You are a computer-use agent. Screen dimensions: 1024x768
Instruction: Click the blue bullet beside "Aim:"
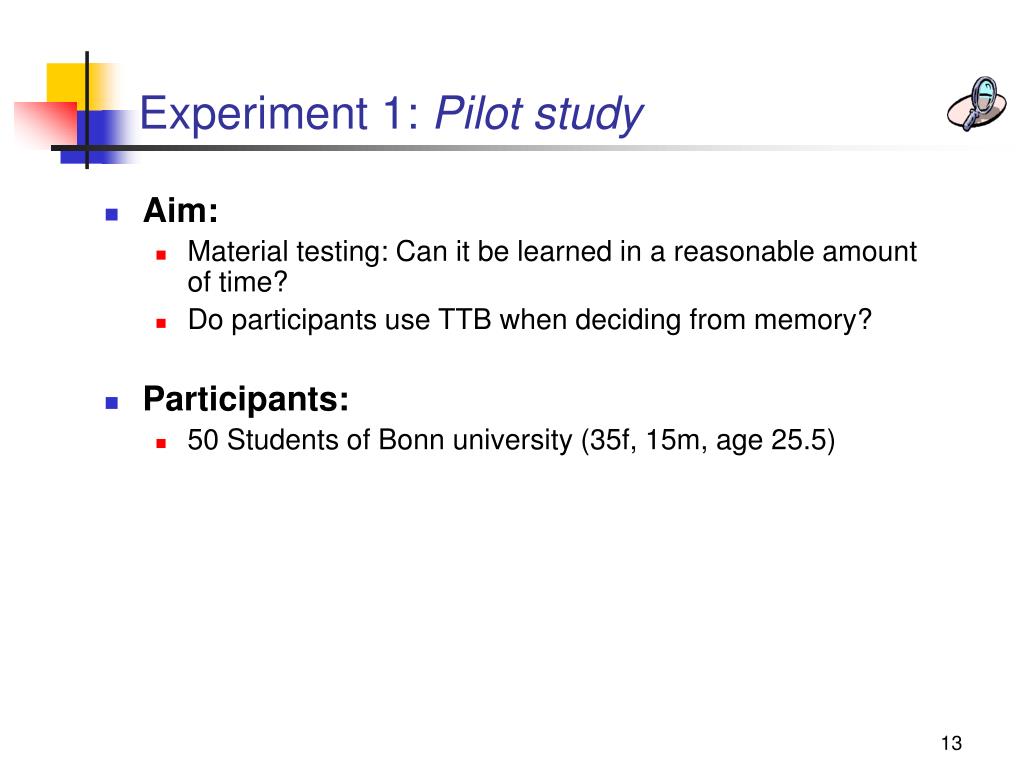112,214
